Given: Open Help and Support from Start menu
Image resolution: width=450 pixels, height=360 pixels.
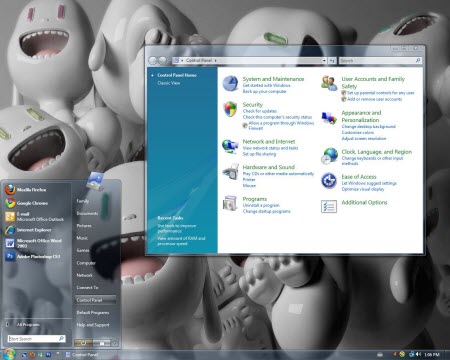Looking at the screenshot, I should pos(93,325).
